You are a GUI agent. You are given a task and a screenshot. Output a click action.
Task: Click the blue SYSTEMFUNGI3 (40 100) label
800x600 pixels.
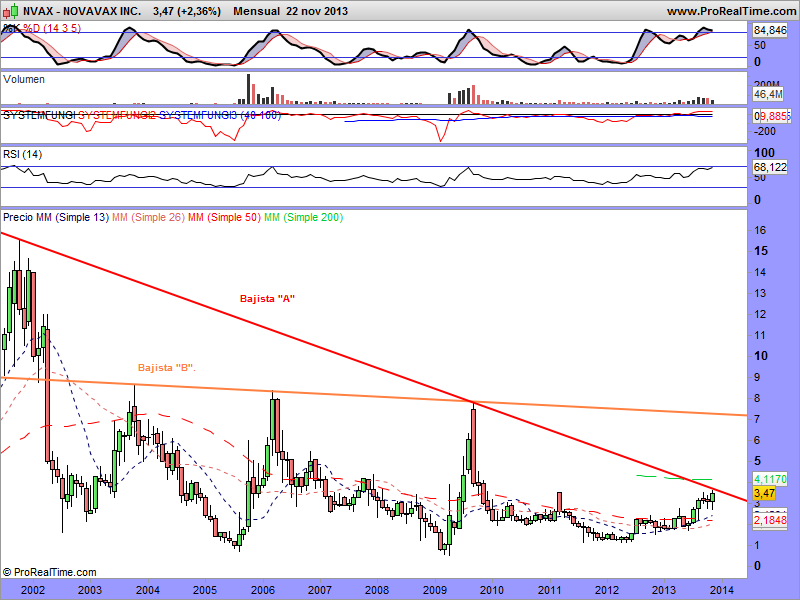[220, 115]
